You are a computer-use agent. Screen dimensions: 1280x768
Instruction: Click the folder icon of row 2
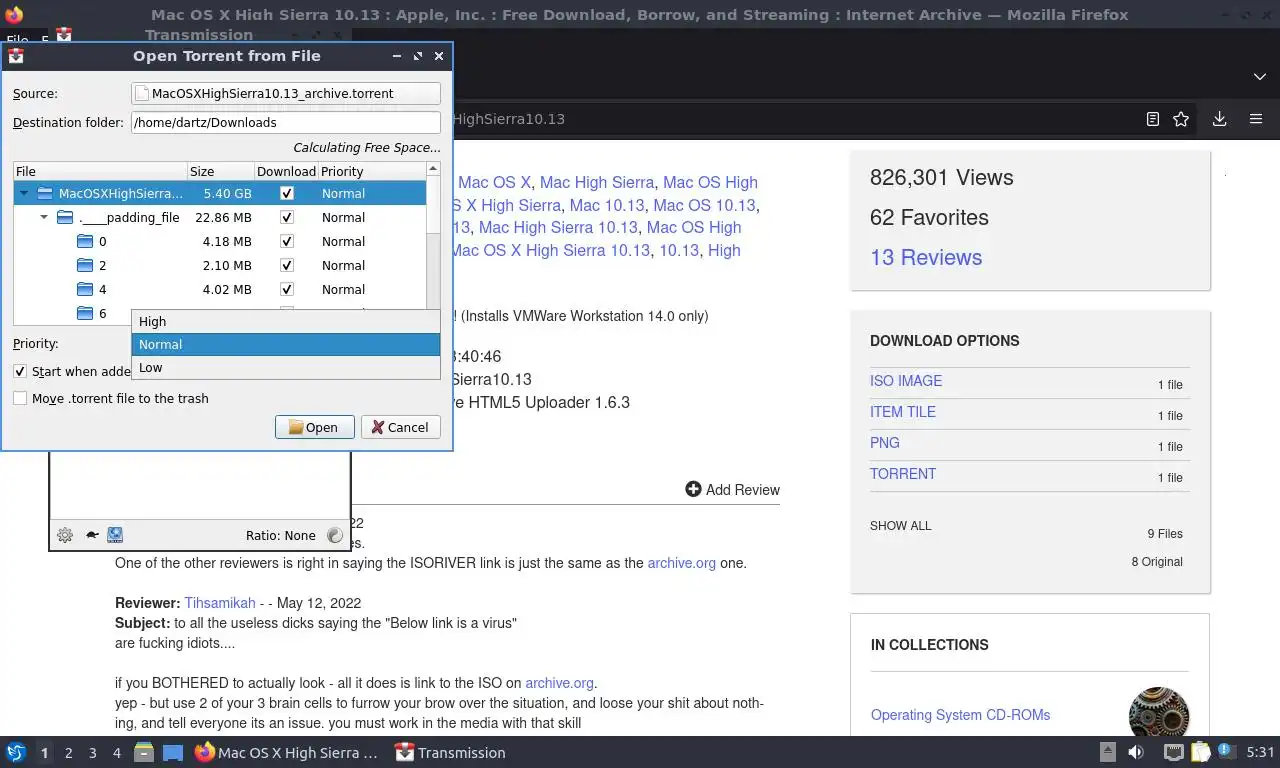85,265
